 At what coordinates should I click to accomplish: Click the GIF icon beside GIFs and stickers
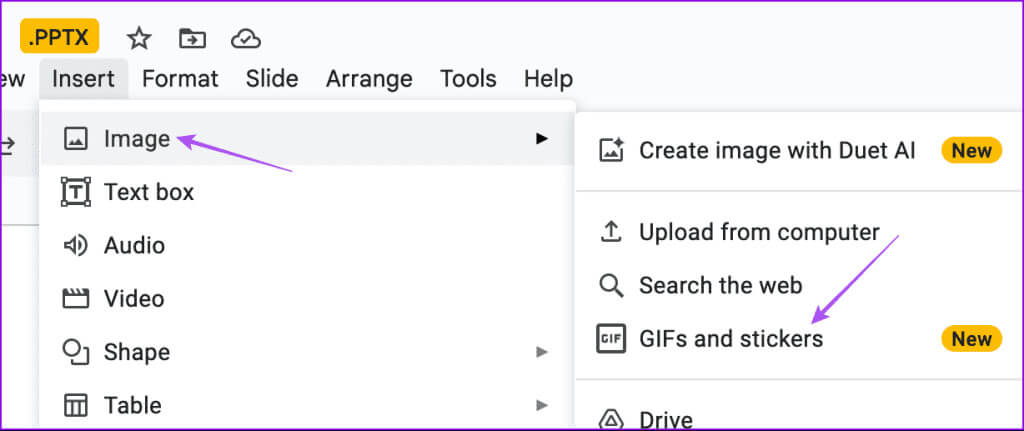pos(611,339)
